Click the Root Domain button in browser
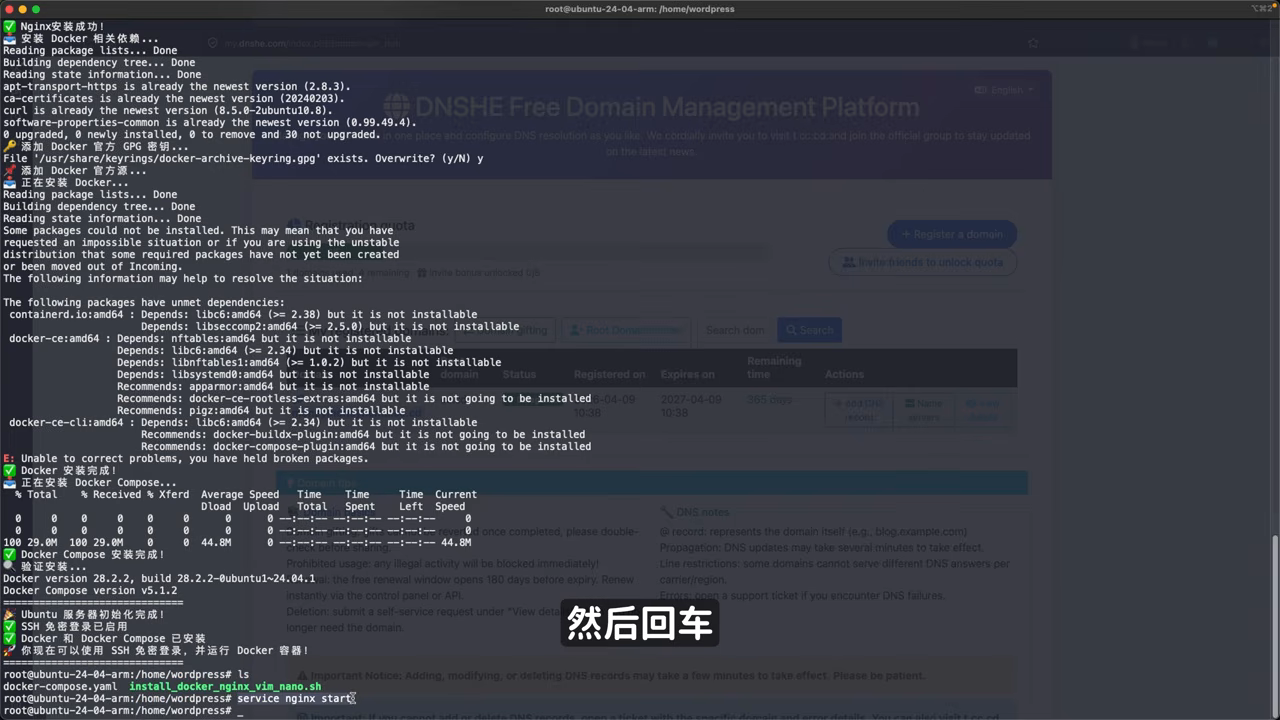This screenshot has width=1280, height=720. tap(628, 330)
